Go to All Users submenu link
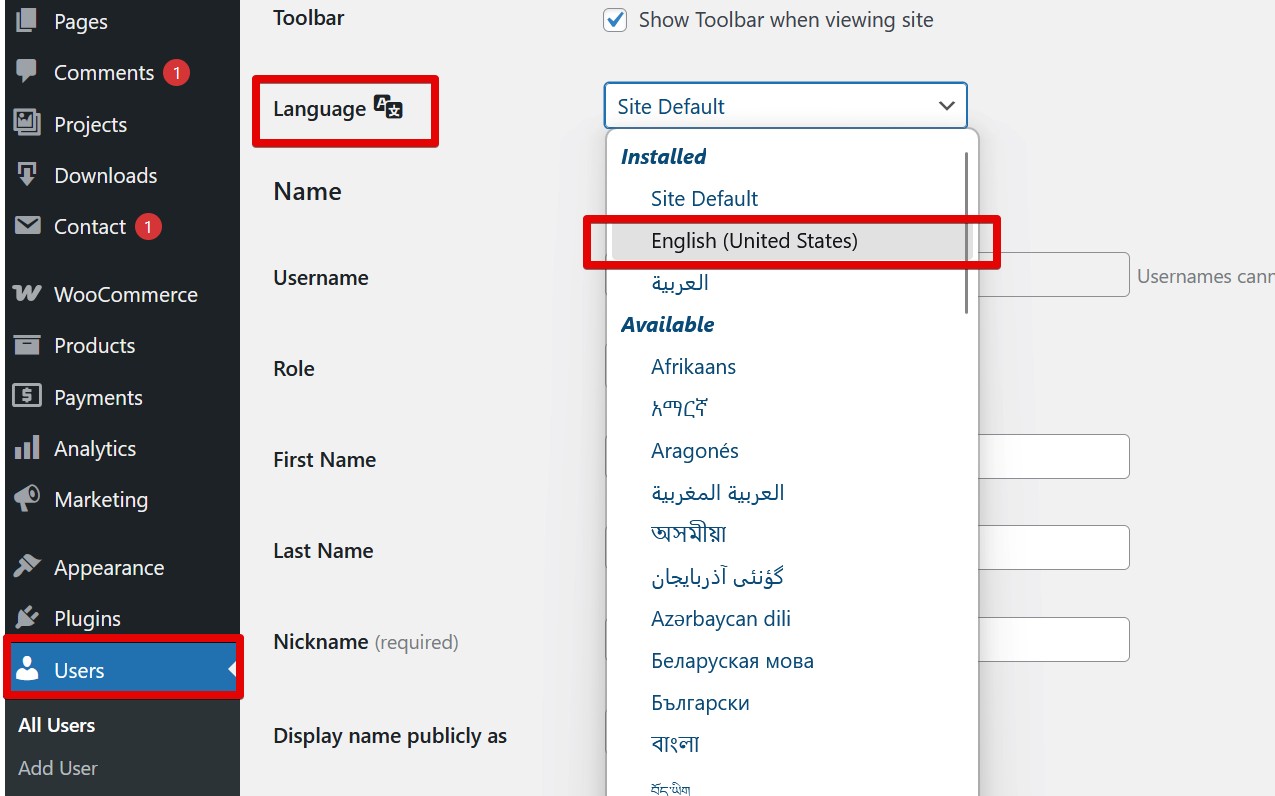Screen dimensions: 1275x796 57,725
